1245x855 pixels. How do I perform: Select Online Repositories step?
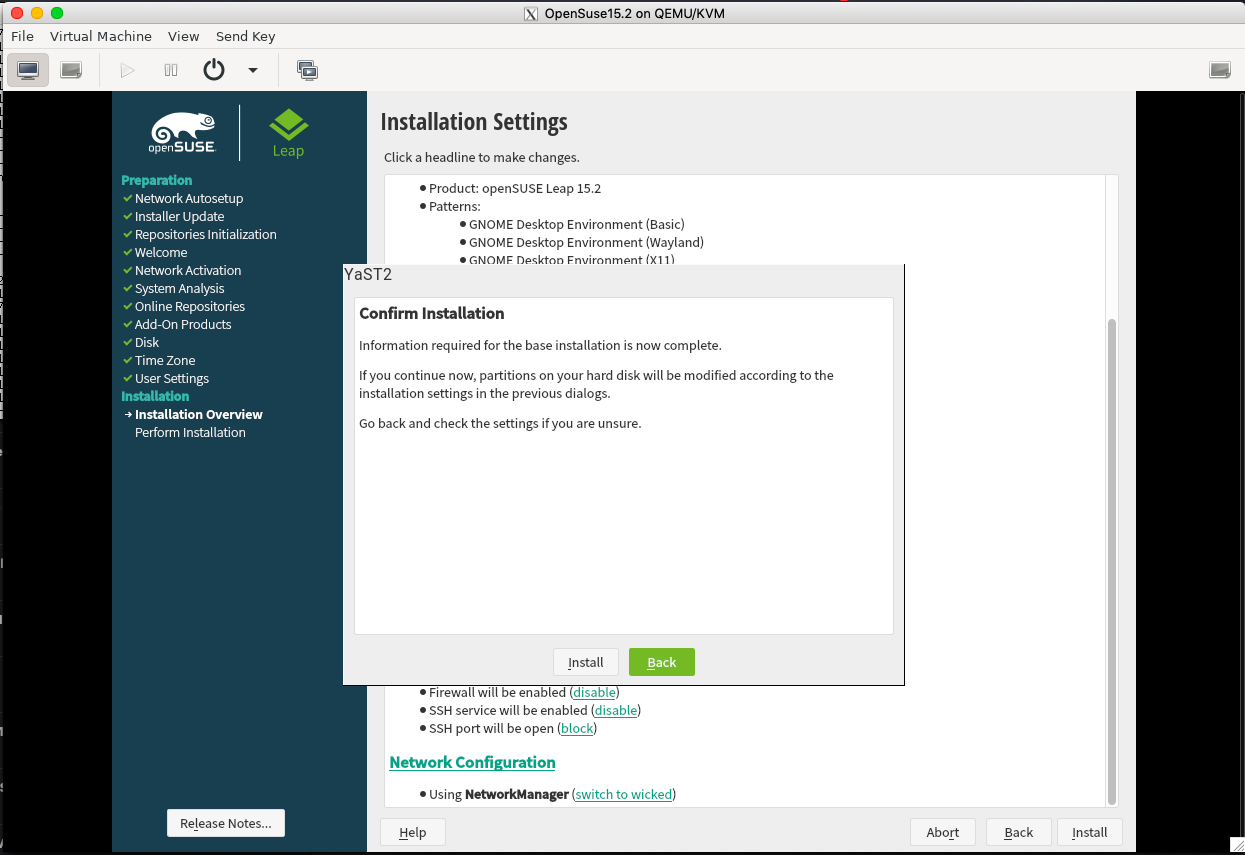pos(190,306)
